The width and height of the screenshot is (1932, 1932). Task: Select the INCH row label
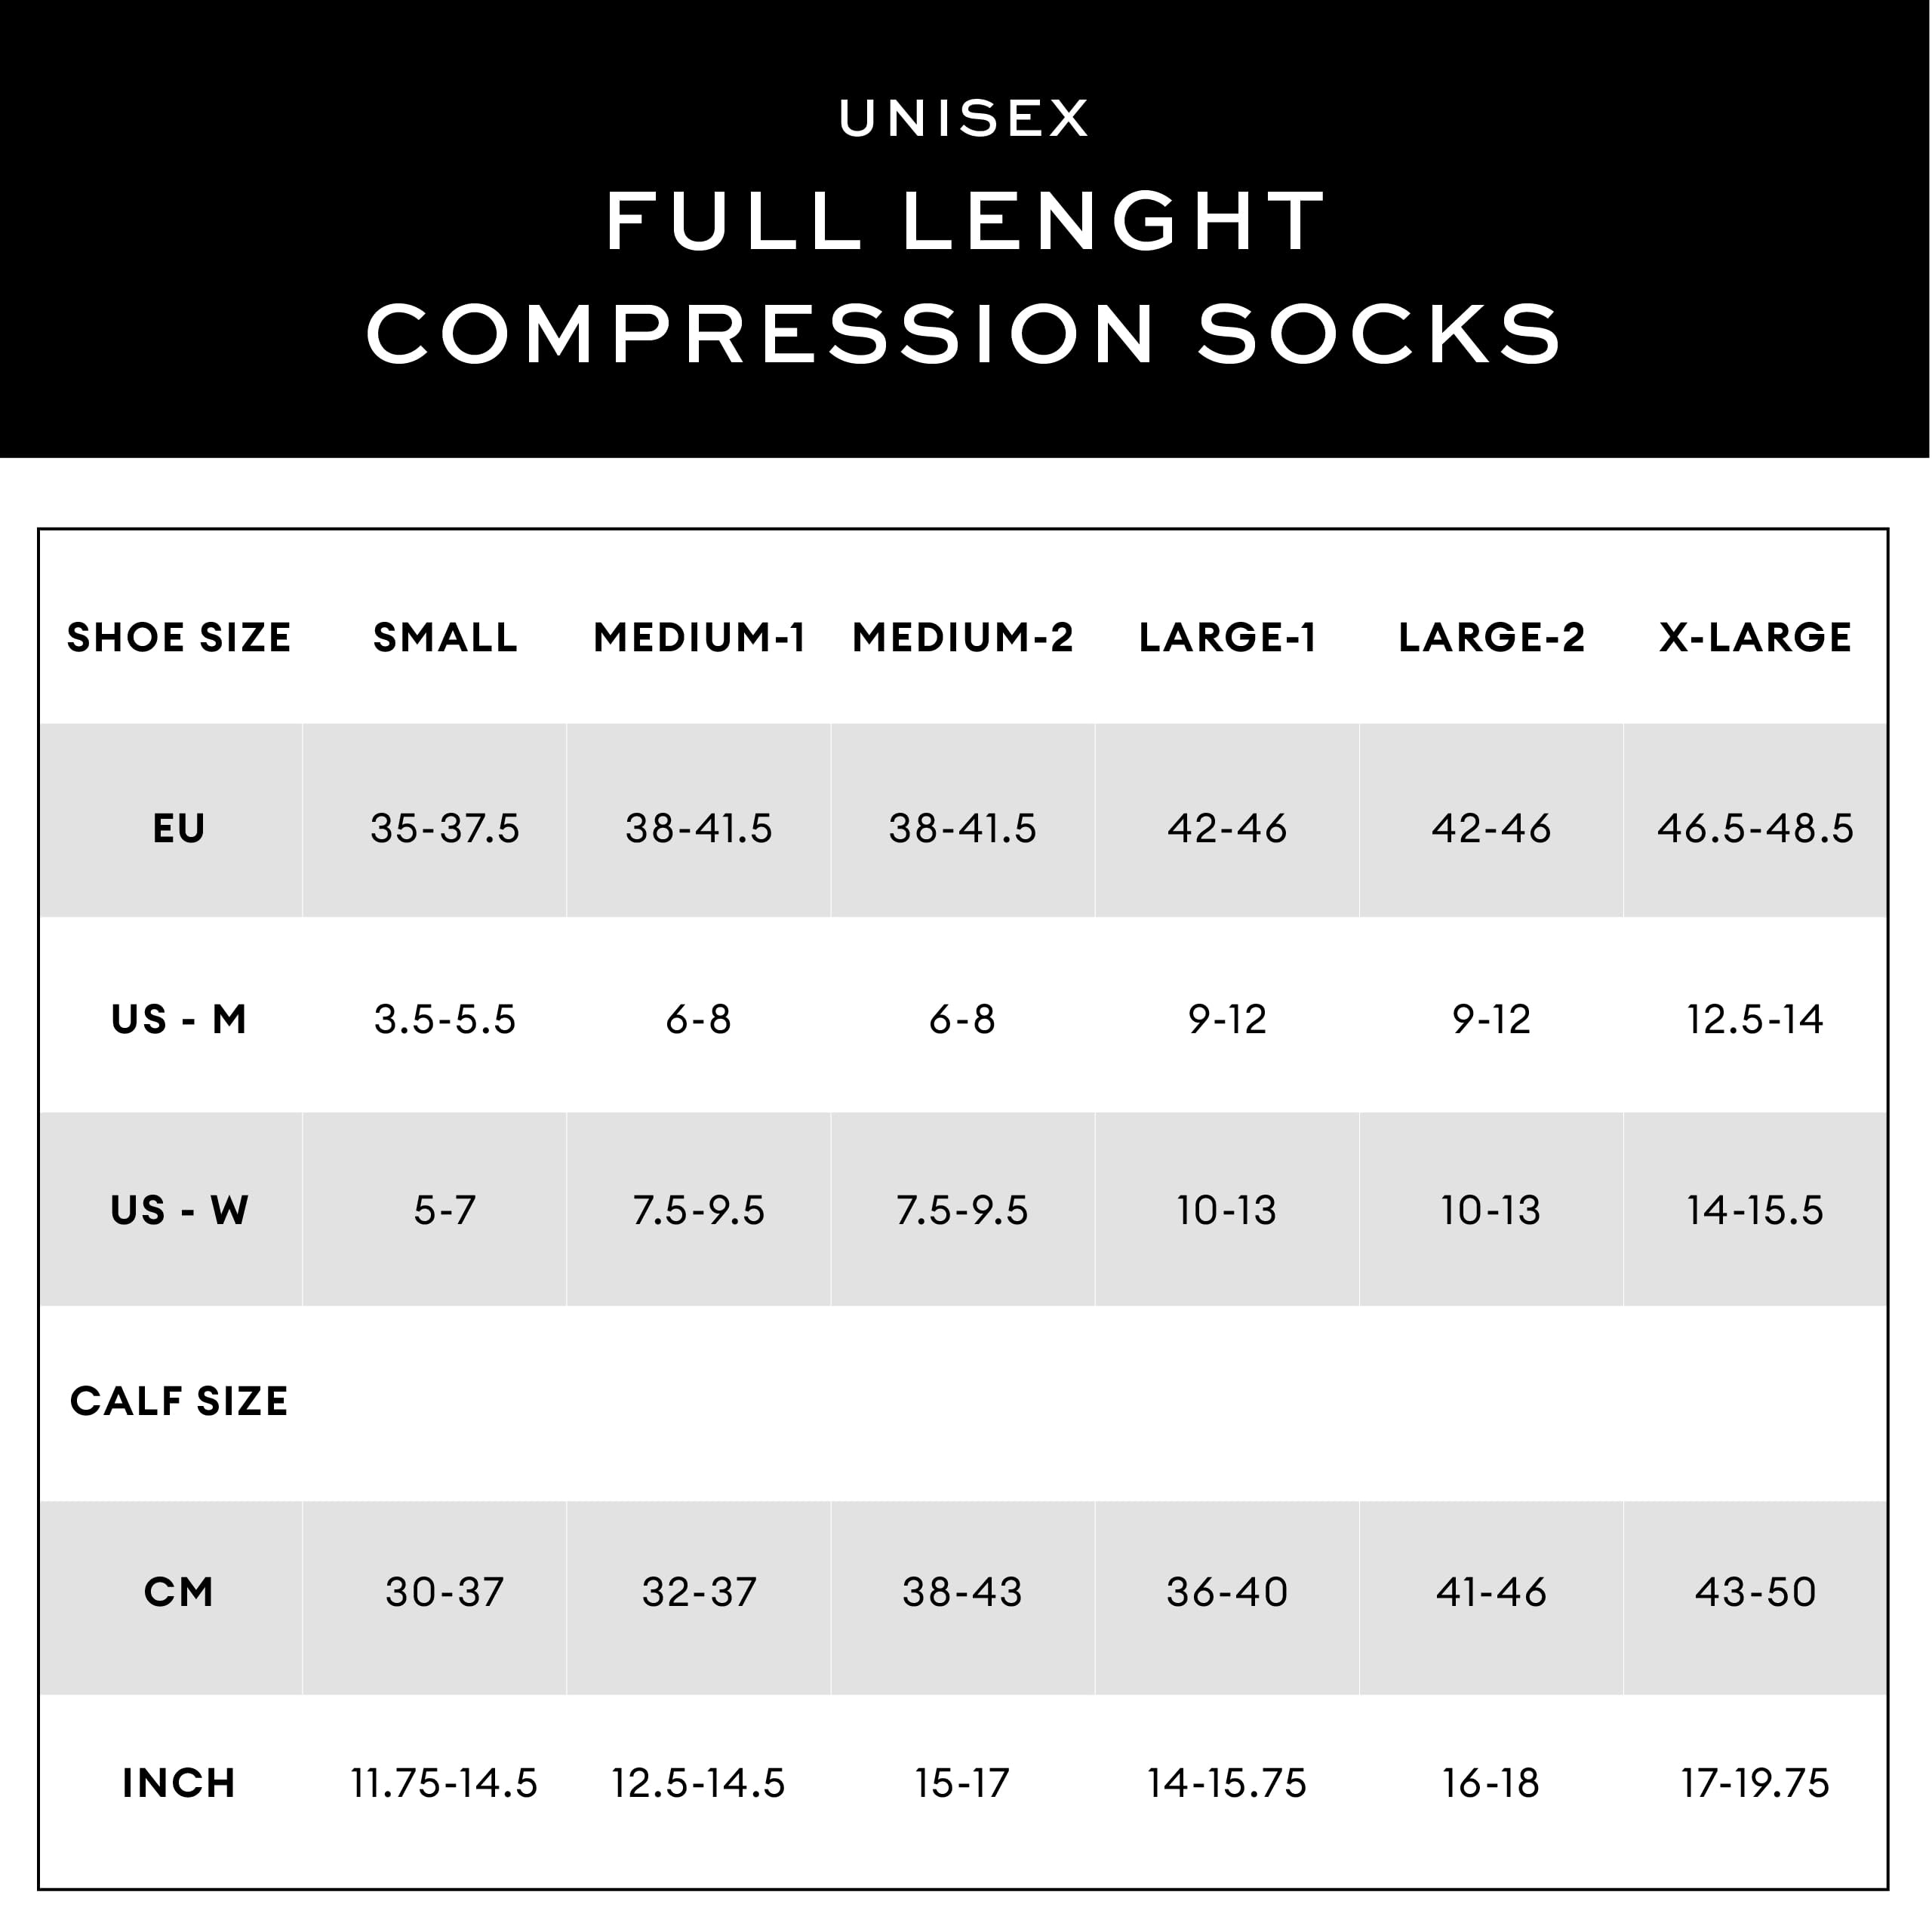[179, 1783]
